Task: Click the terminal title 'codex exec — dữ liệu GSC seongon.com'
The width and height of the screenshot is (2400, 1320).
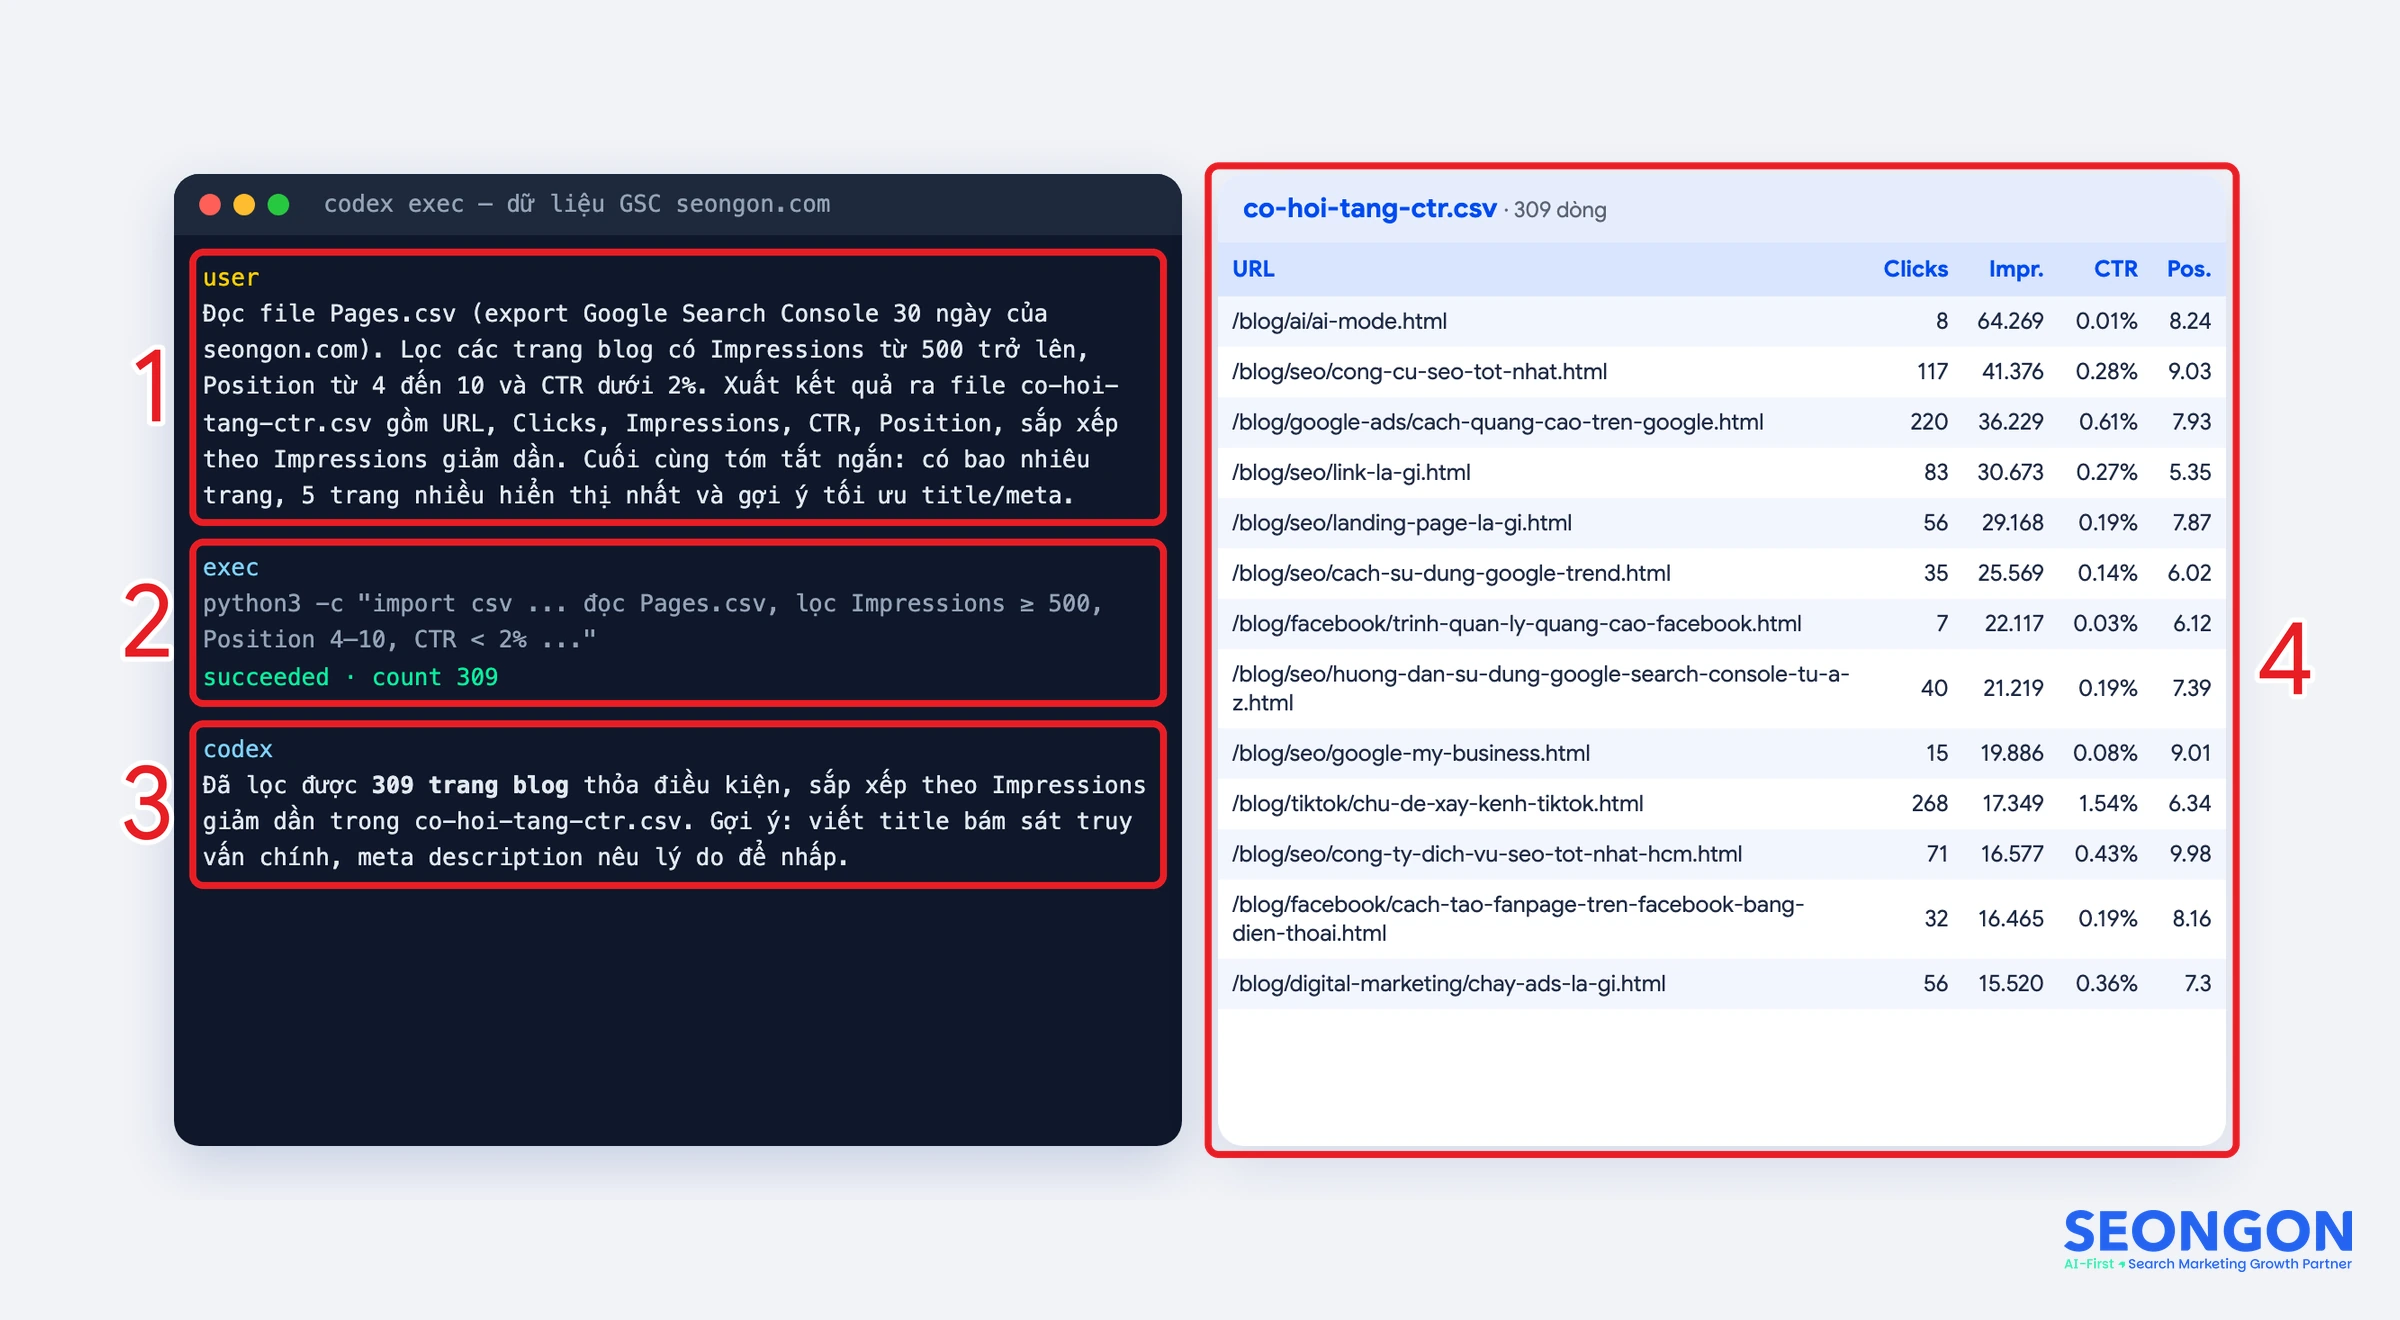Action: click(577, 204)
